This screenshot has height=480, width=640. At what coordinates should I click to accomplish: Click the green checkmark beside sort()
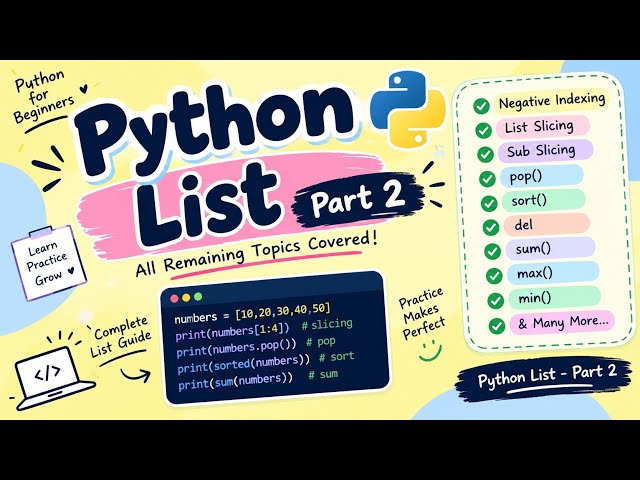coord(489,203)
